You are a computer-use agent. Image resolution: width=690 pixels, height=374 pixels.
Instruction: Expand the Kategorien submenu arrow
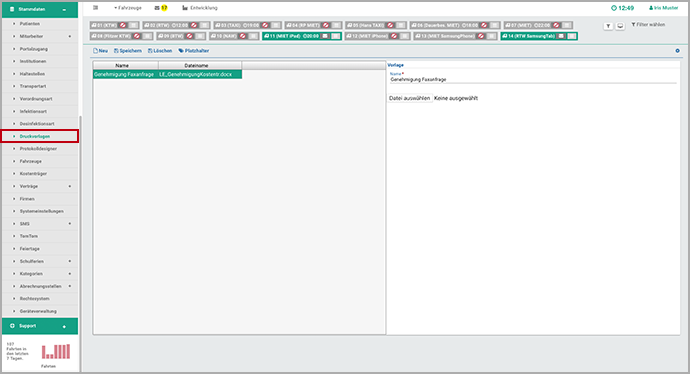pos(70,274)
